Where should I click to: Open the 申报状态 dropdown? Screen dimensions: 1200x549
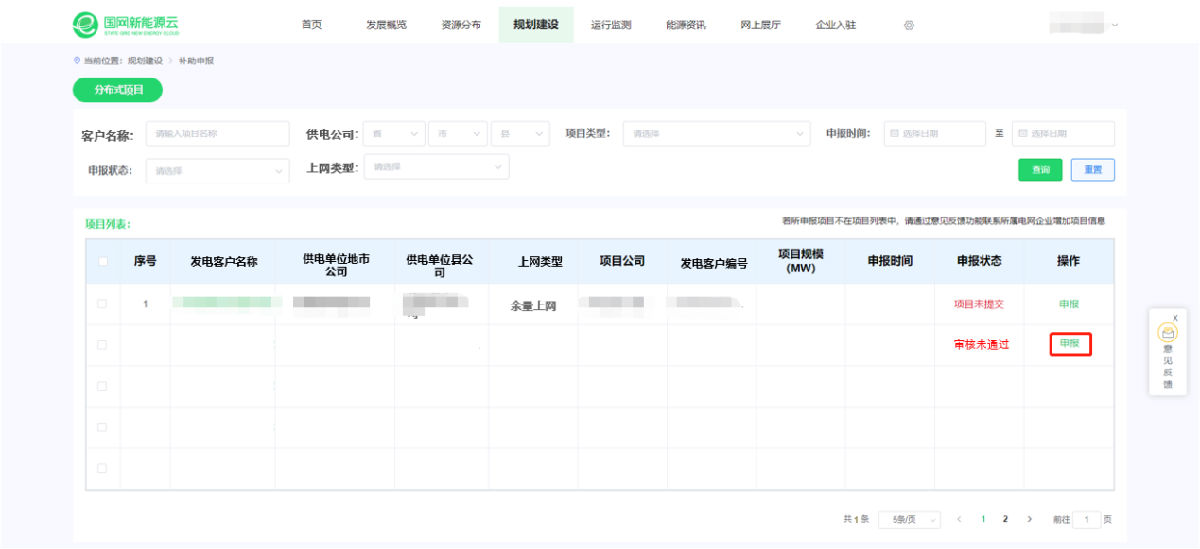[217, 171]
